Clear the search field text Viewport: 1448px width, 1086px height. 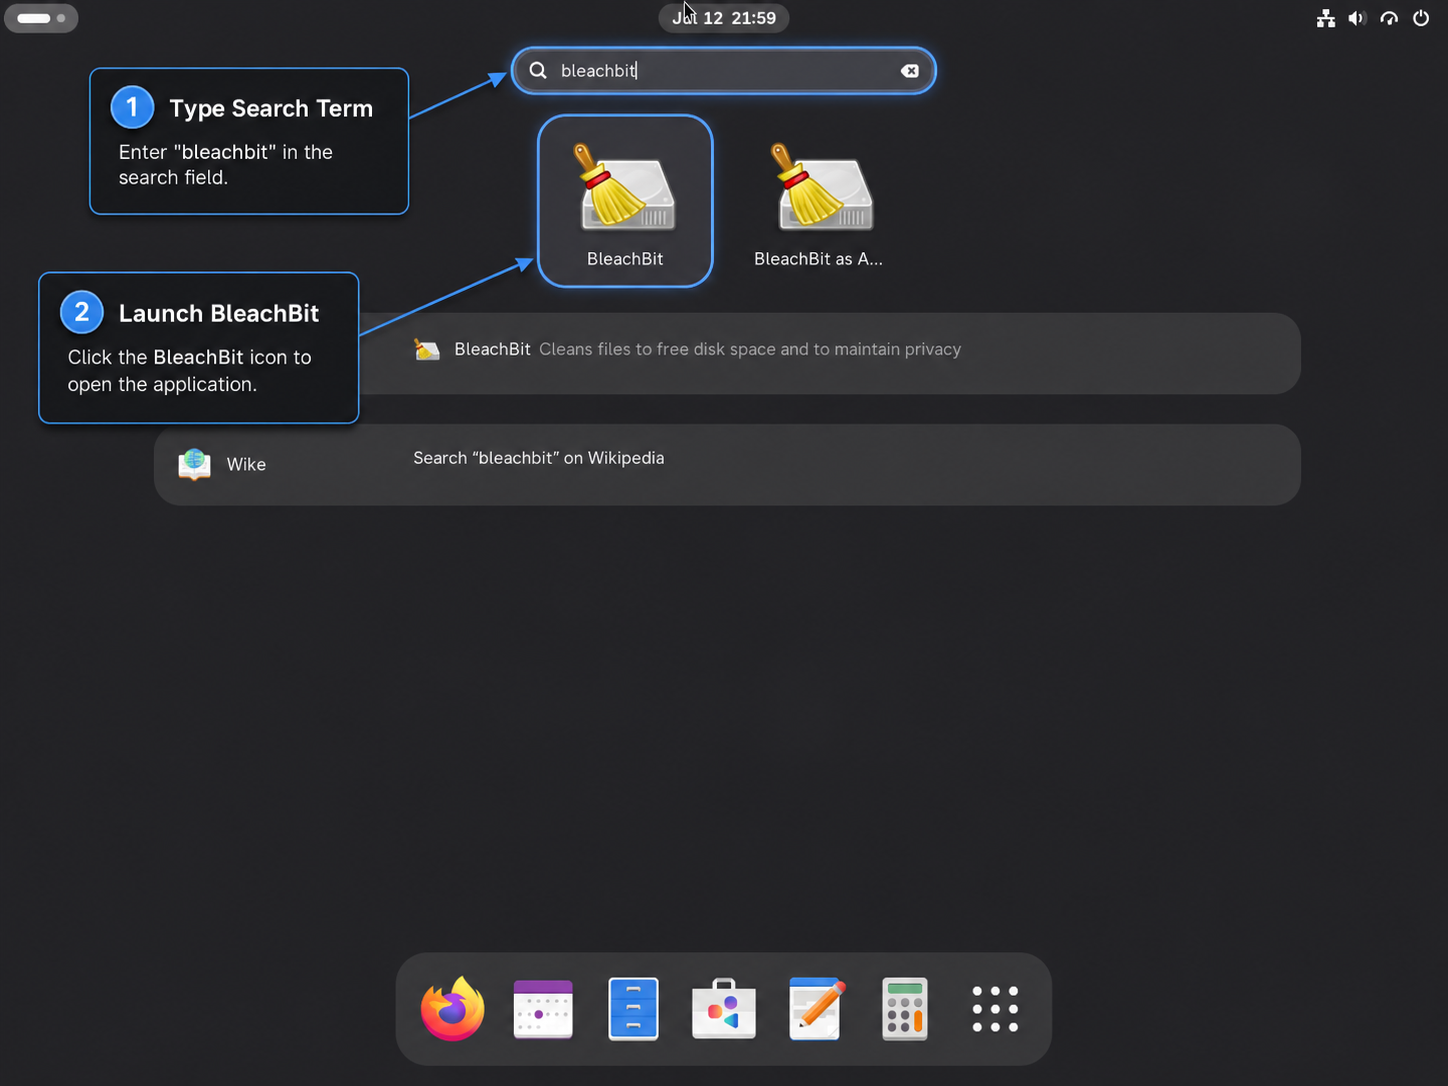pyautogui.click(x=910, y=71)
